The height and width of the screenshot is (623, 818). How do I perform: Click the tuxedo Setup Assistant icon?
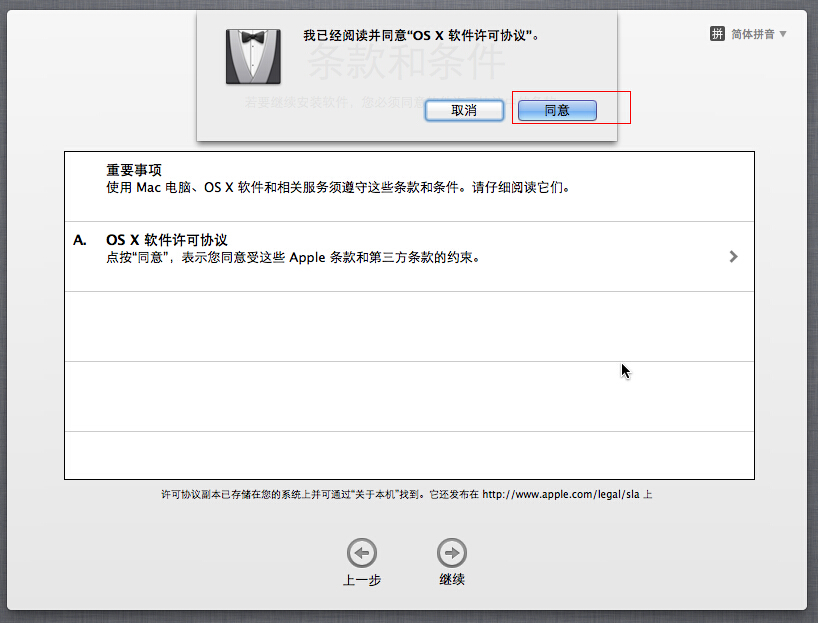tap(253, 56)
